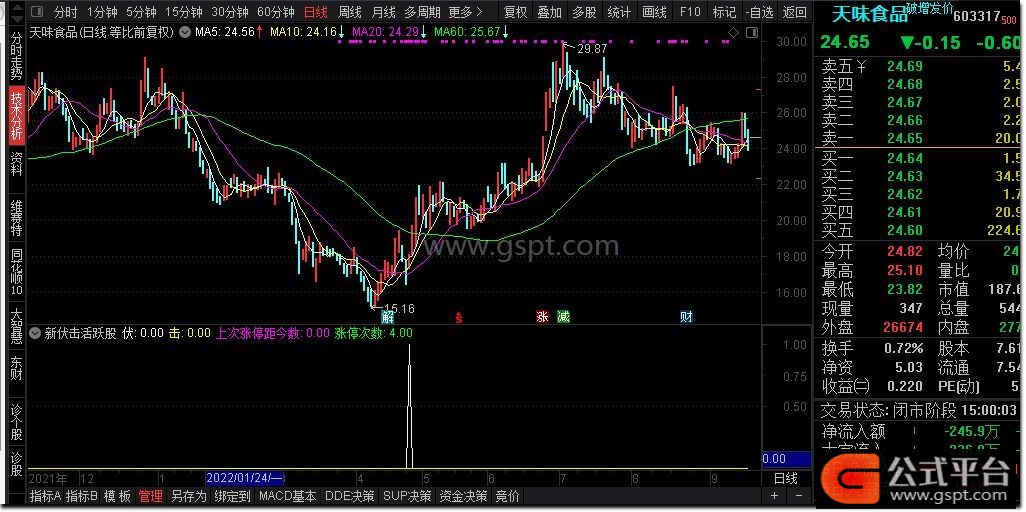1026x512 pixels.
Task: Click the 涨 event marker icon
Action: point(542,318)
